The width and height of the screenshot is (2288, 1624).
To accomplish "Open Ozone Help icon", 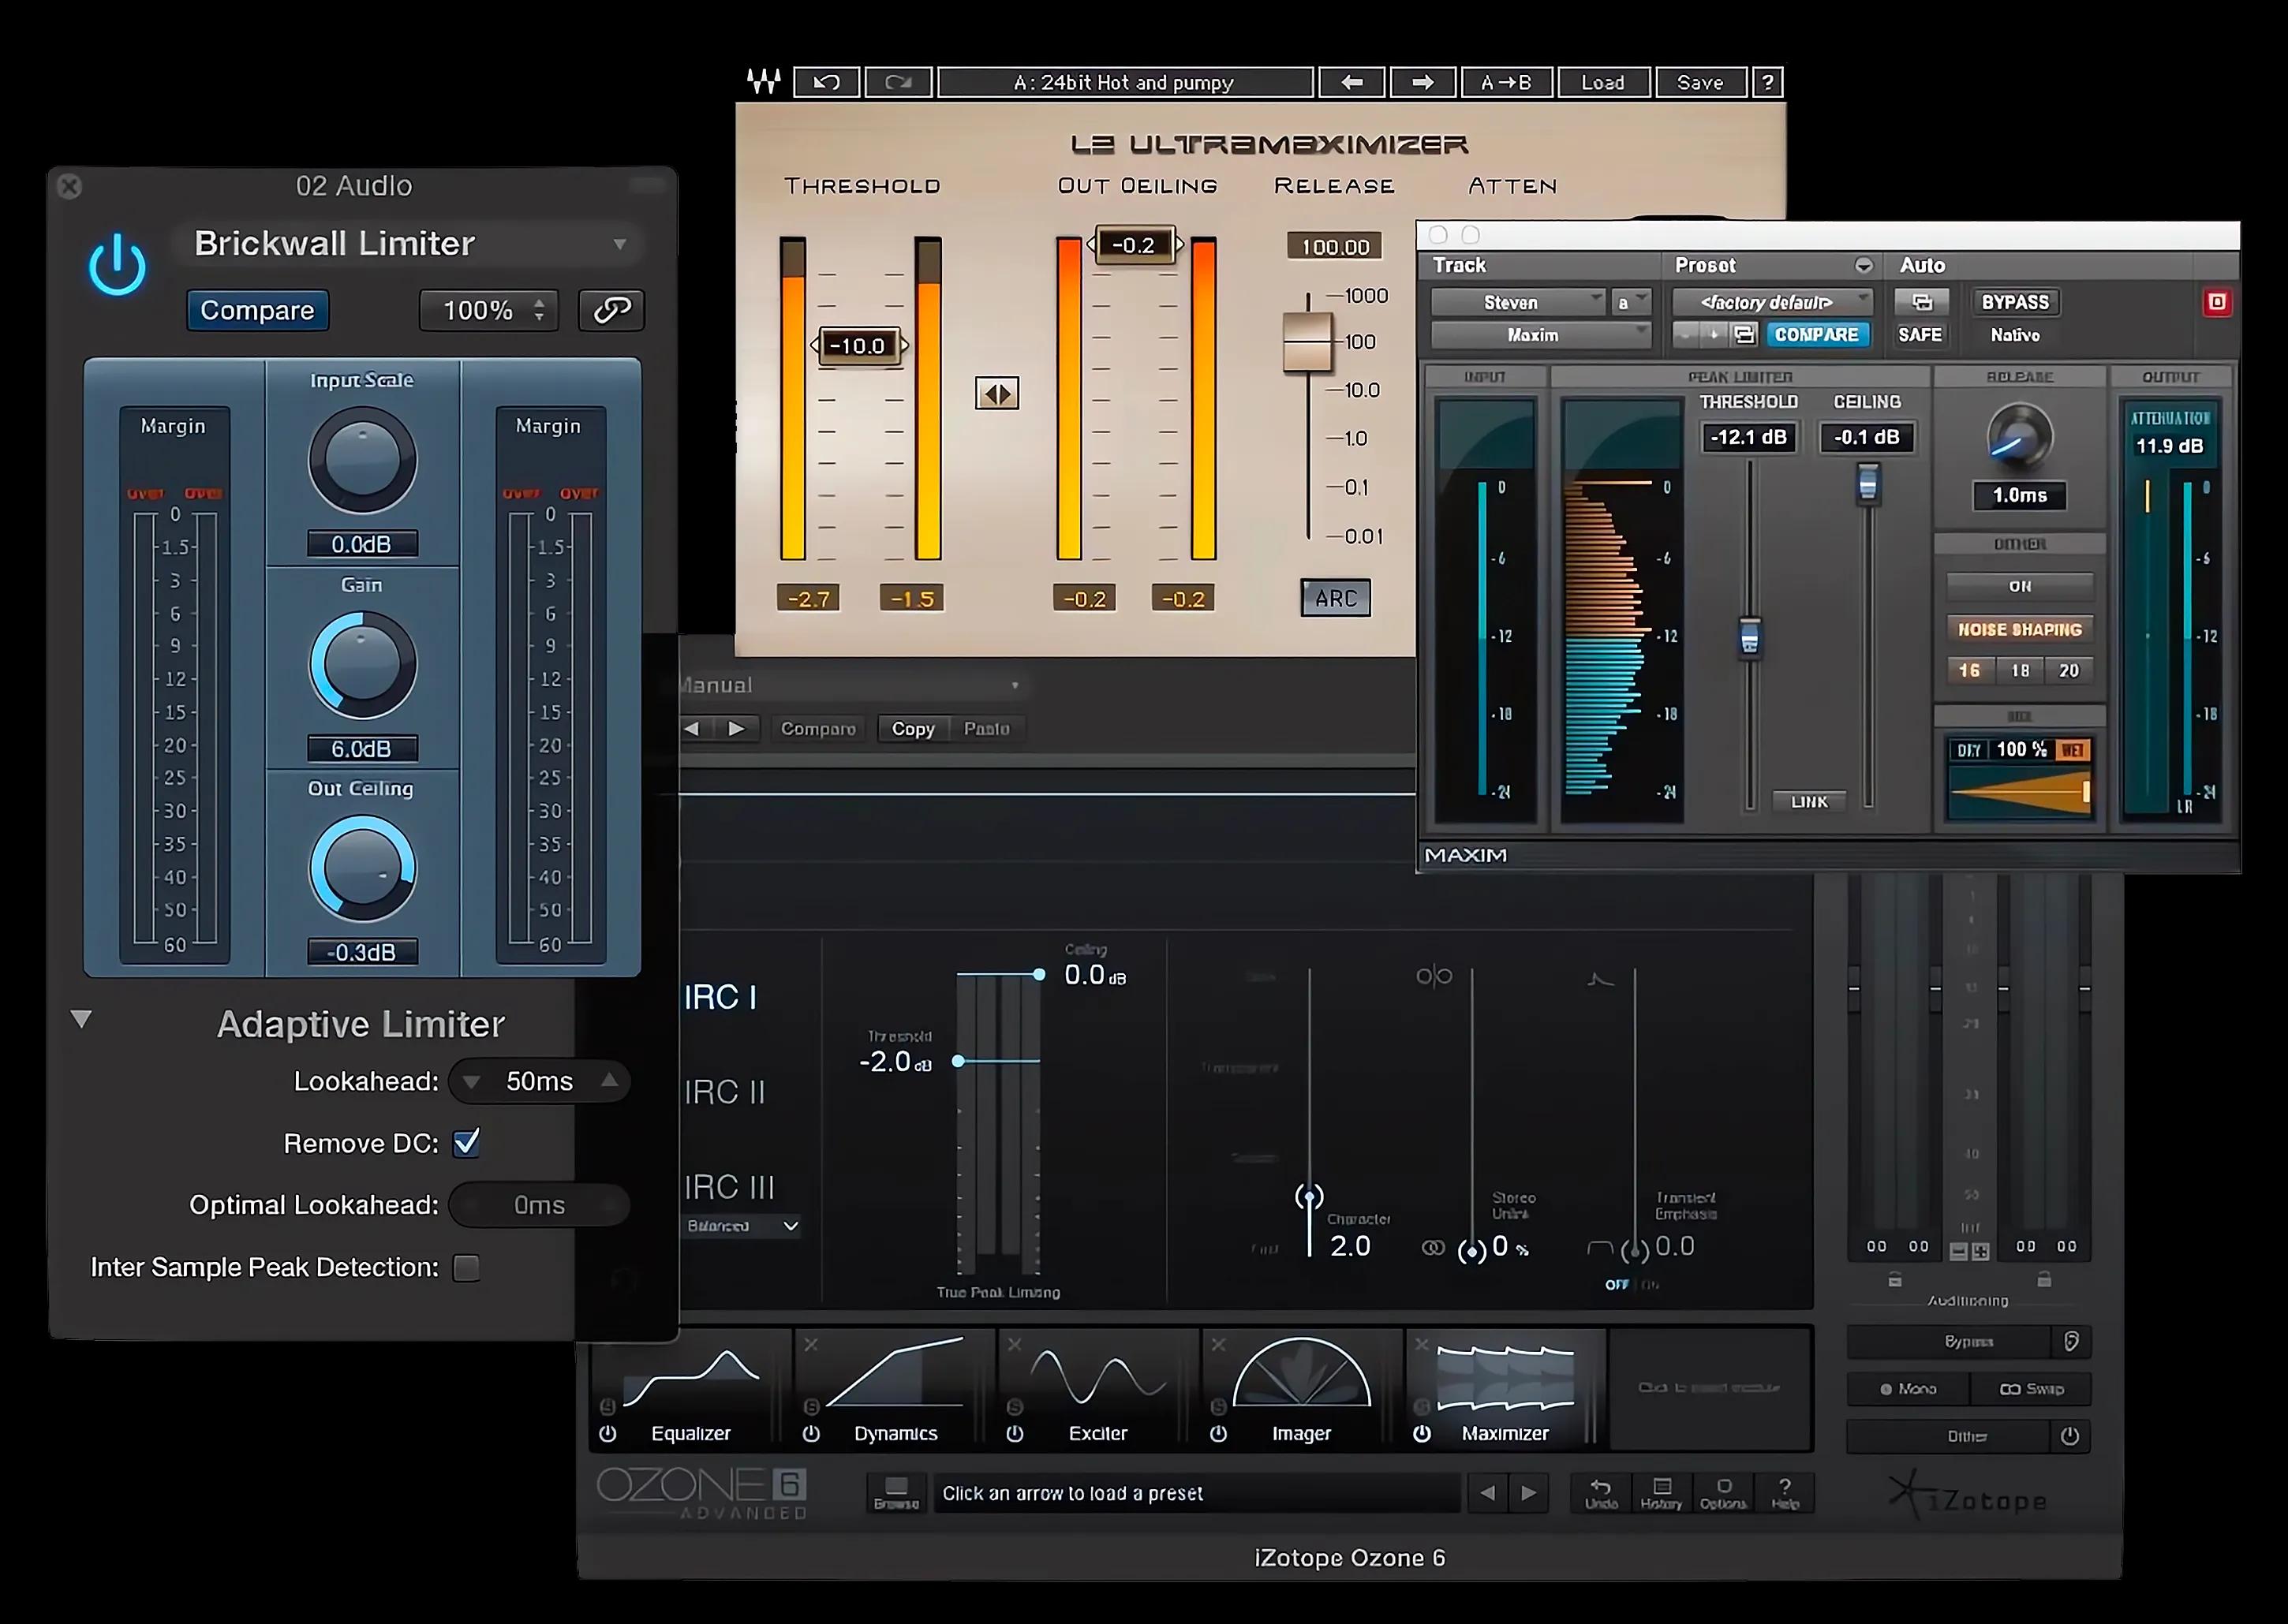I will click(1785, 1493).
